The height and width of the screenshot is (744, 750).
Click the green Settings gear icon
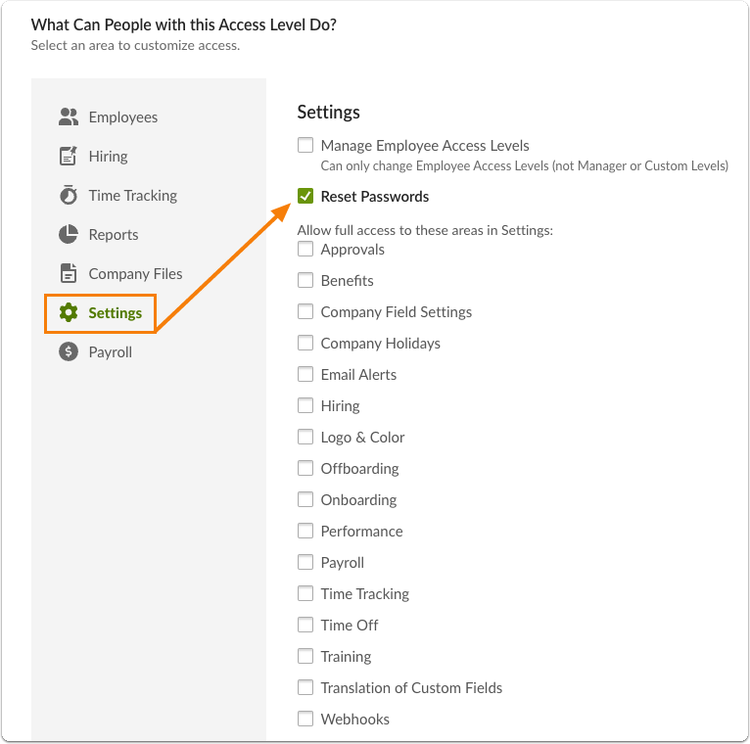click(x=68, y=312)
